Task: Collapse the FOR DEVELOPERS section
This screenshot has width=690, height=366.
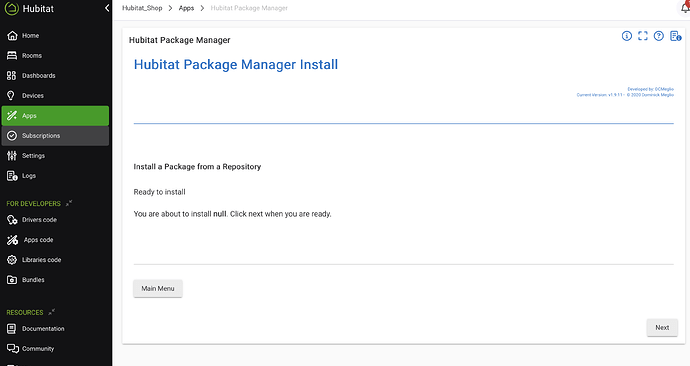Action: 69,203
